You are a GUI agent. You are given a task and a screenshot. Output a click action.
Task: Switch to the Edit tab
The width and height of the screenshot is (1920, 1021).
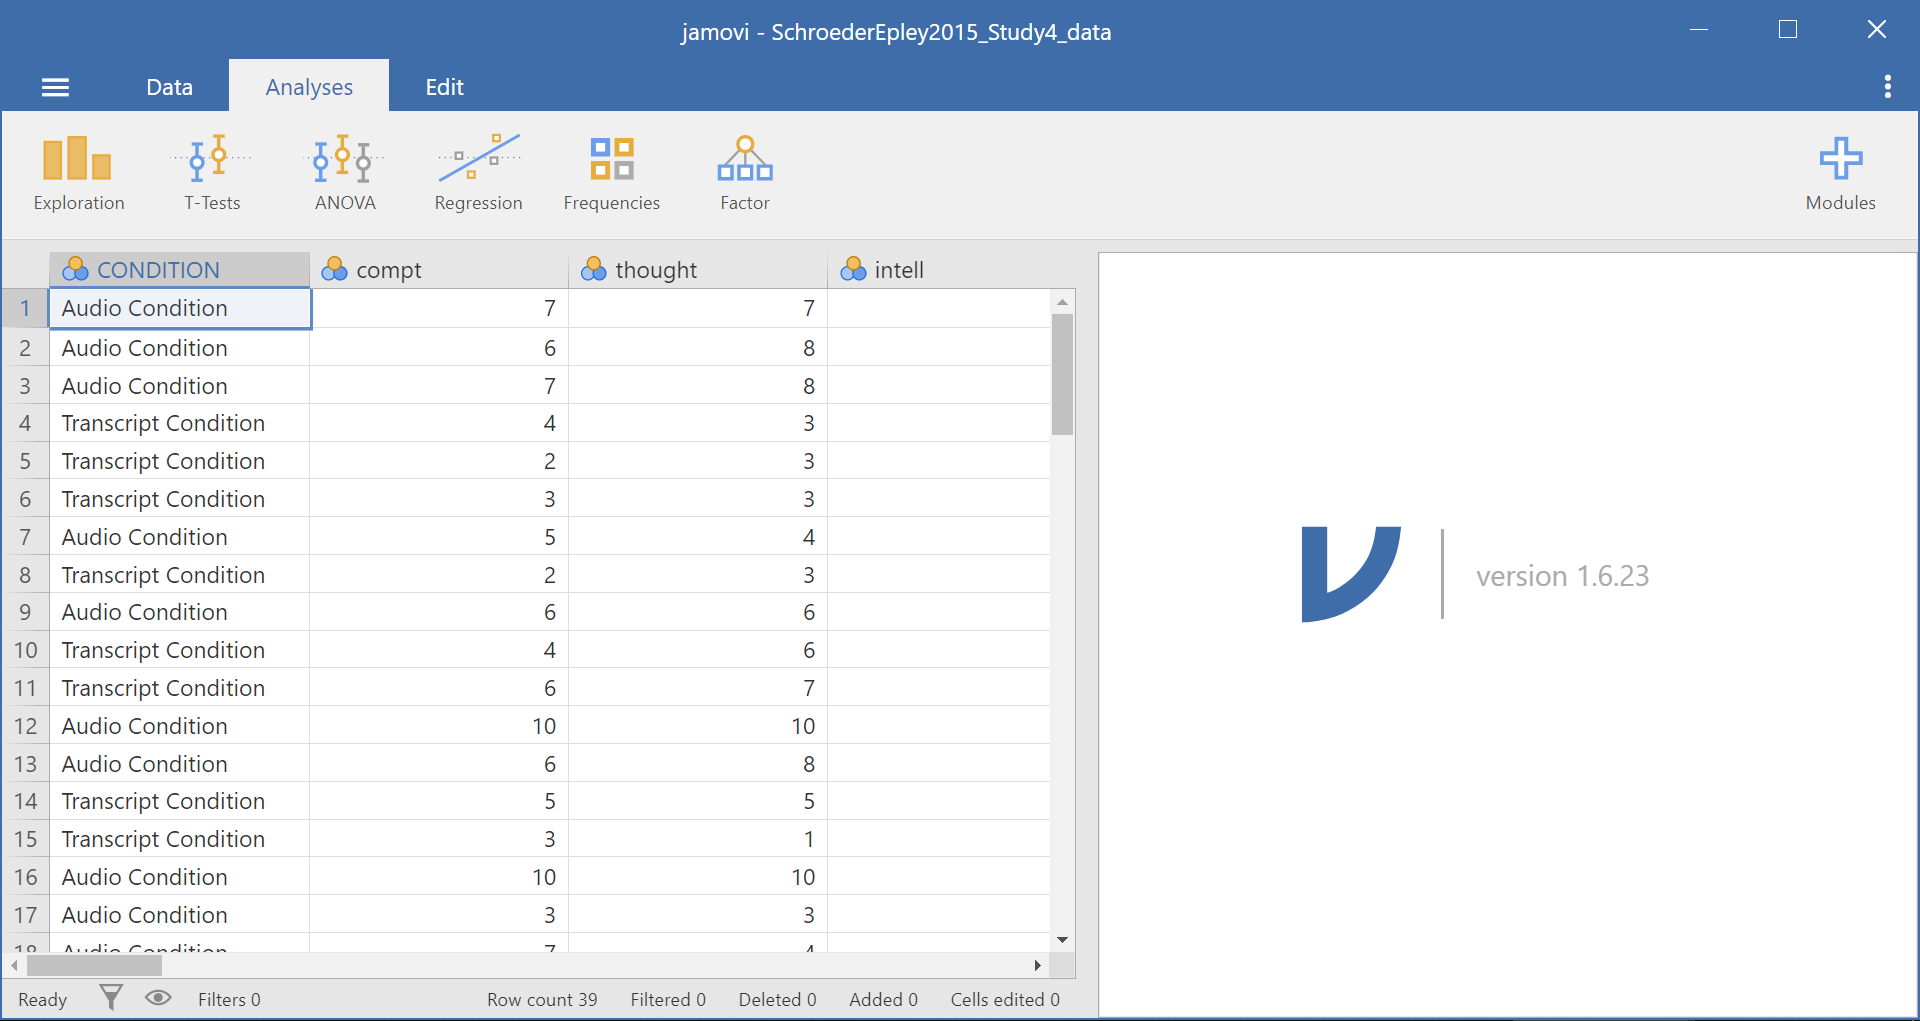coord(444,87)
